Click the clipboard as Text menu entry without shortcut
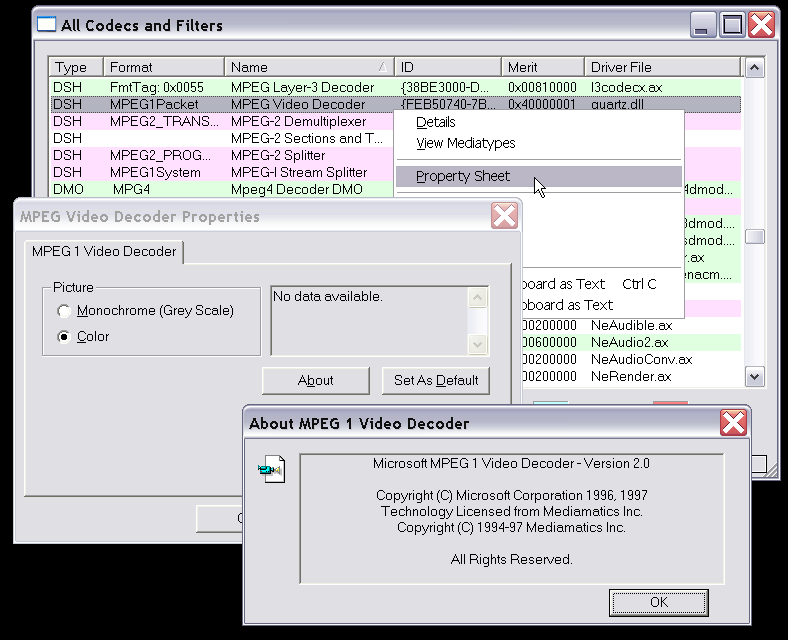788x640 pixels. coord(602,305)
